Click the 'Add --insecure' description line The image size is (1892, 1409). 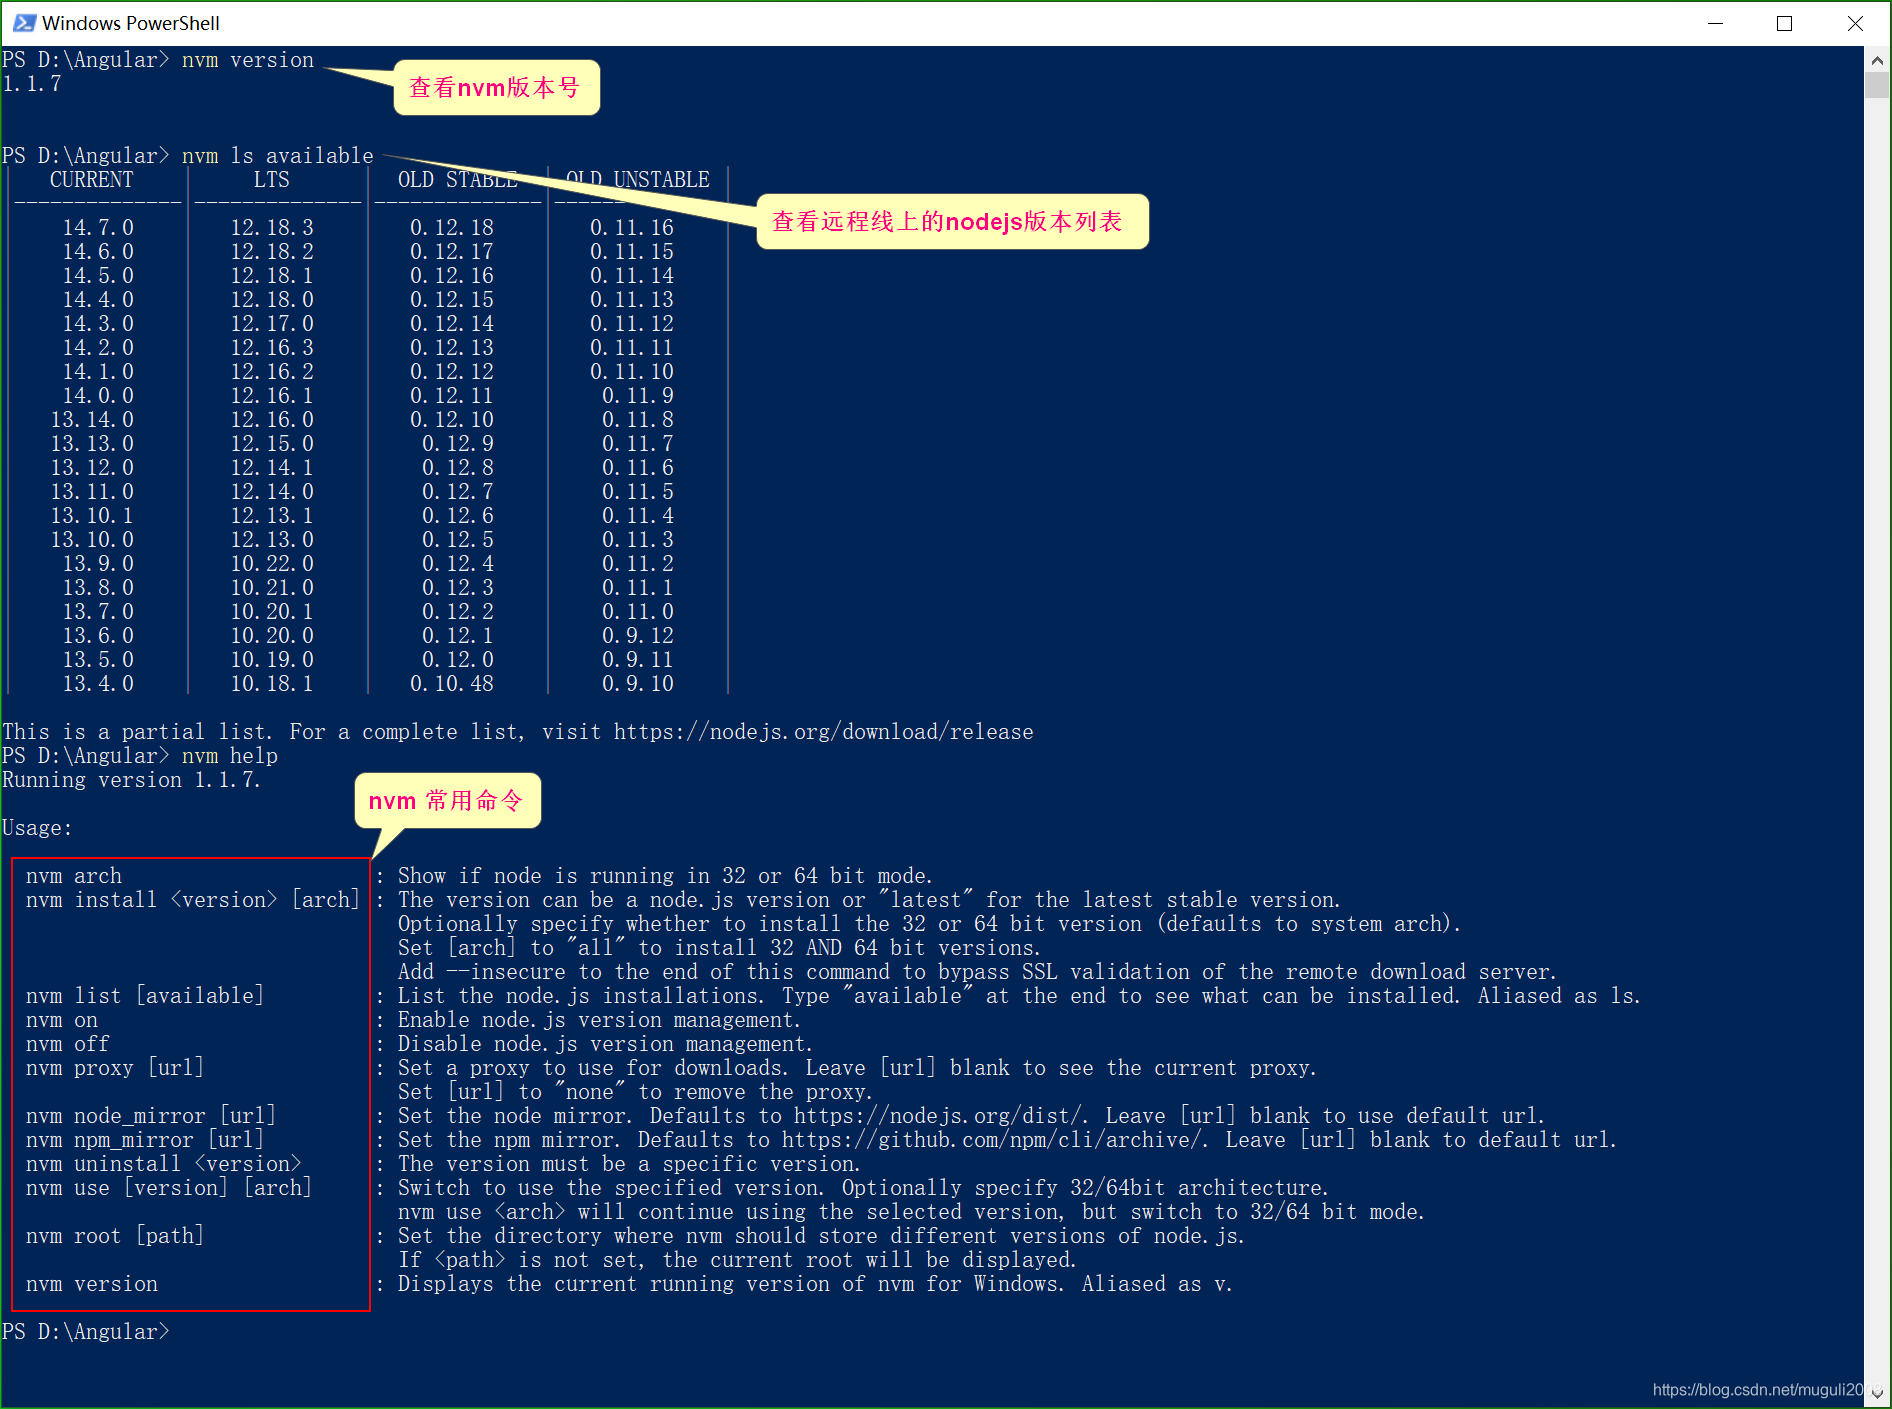tap(977, 972)
